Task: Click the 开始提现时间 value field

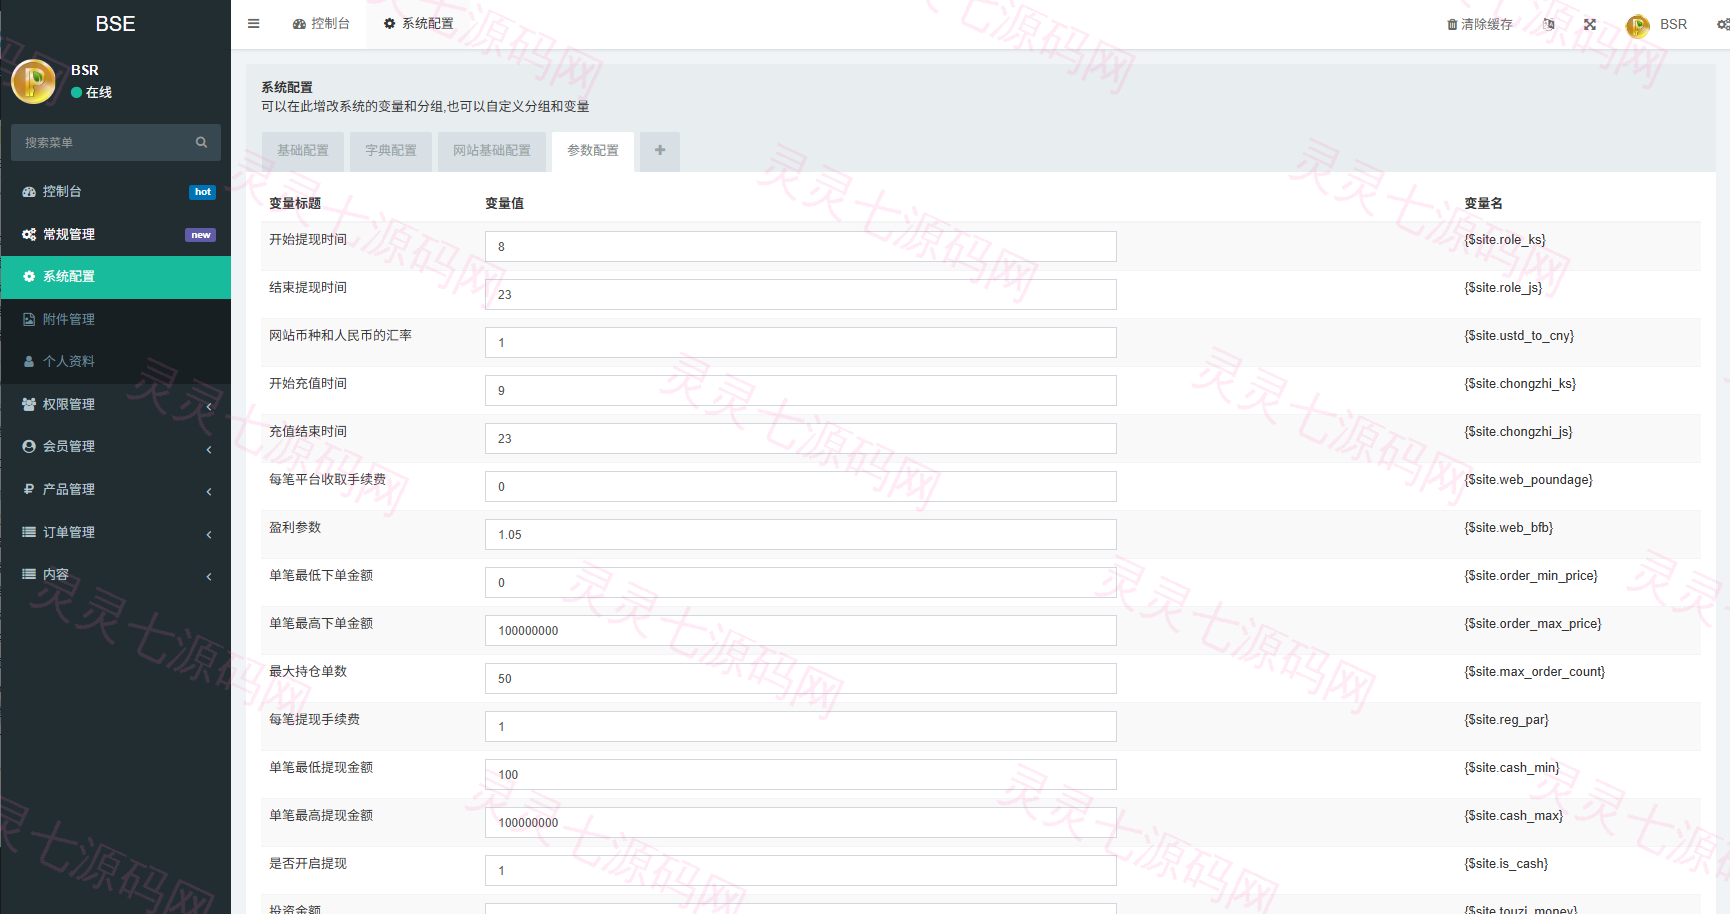Action: (801, 247)
